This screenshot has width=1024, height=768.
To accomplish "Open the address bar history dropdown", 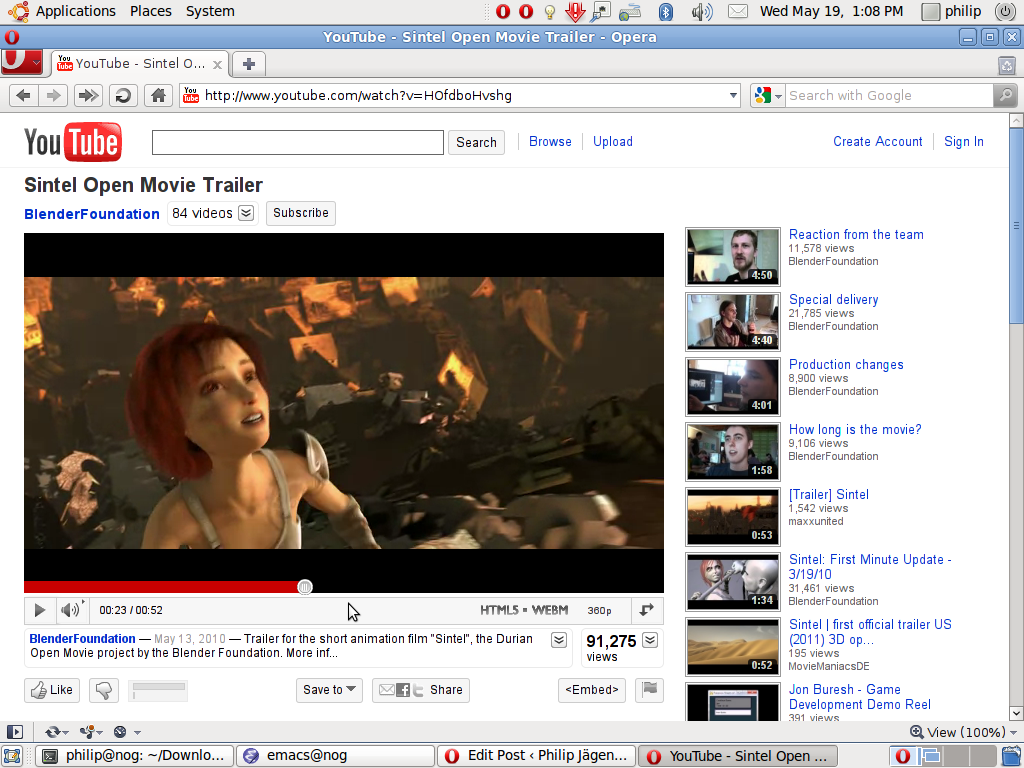I will 733,96.
